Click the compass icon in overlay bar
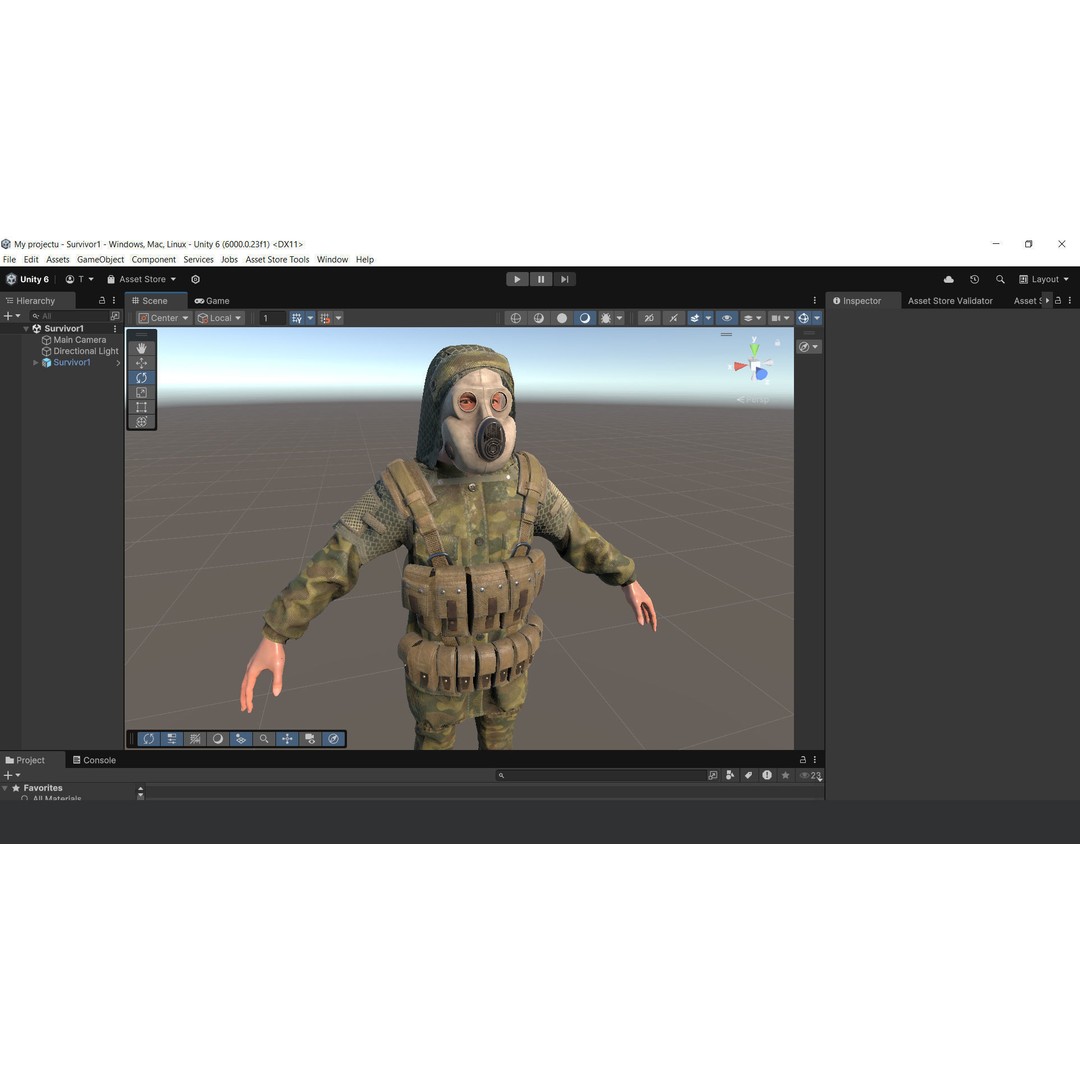 coord(333,739)
